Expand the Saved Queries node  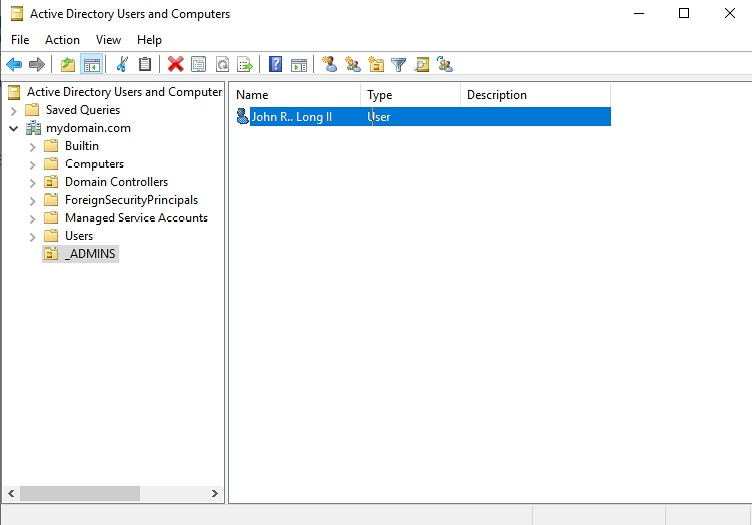pyautogui.click(x=14, y=111)
